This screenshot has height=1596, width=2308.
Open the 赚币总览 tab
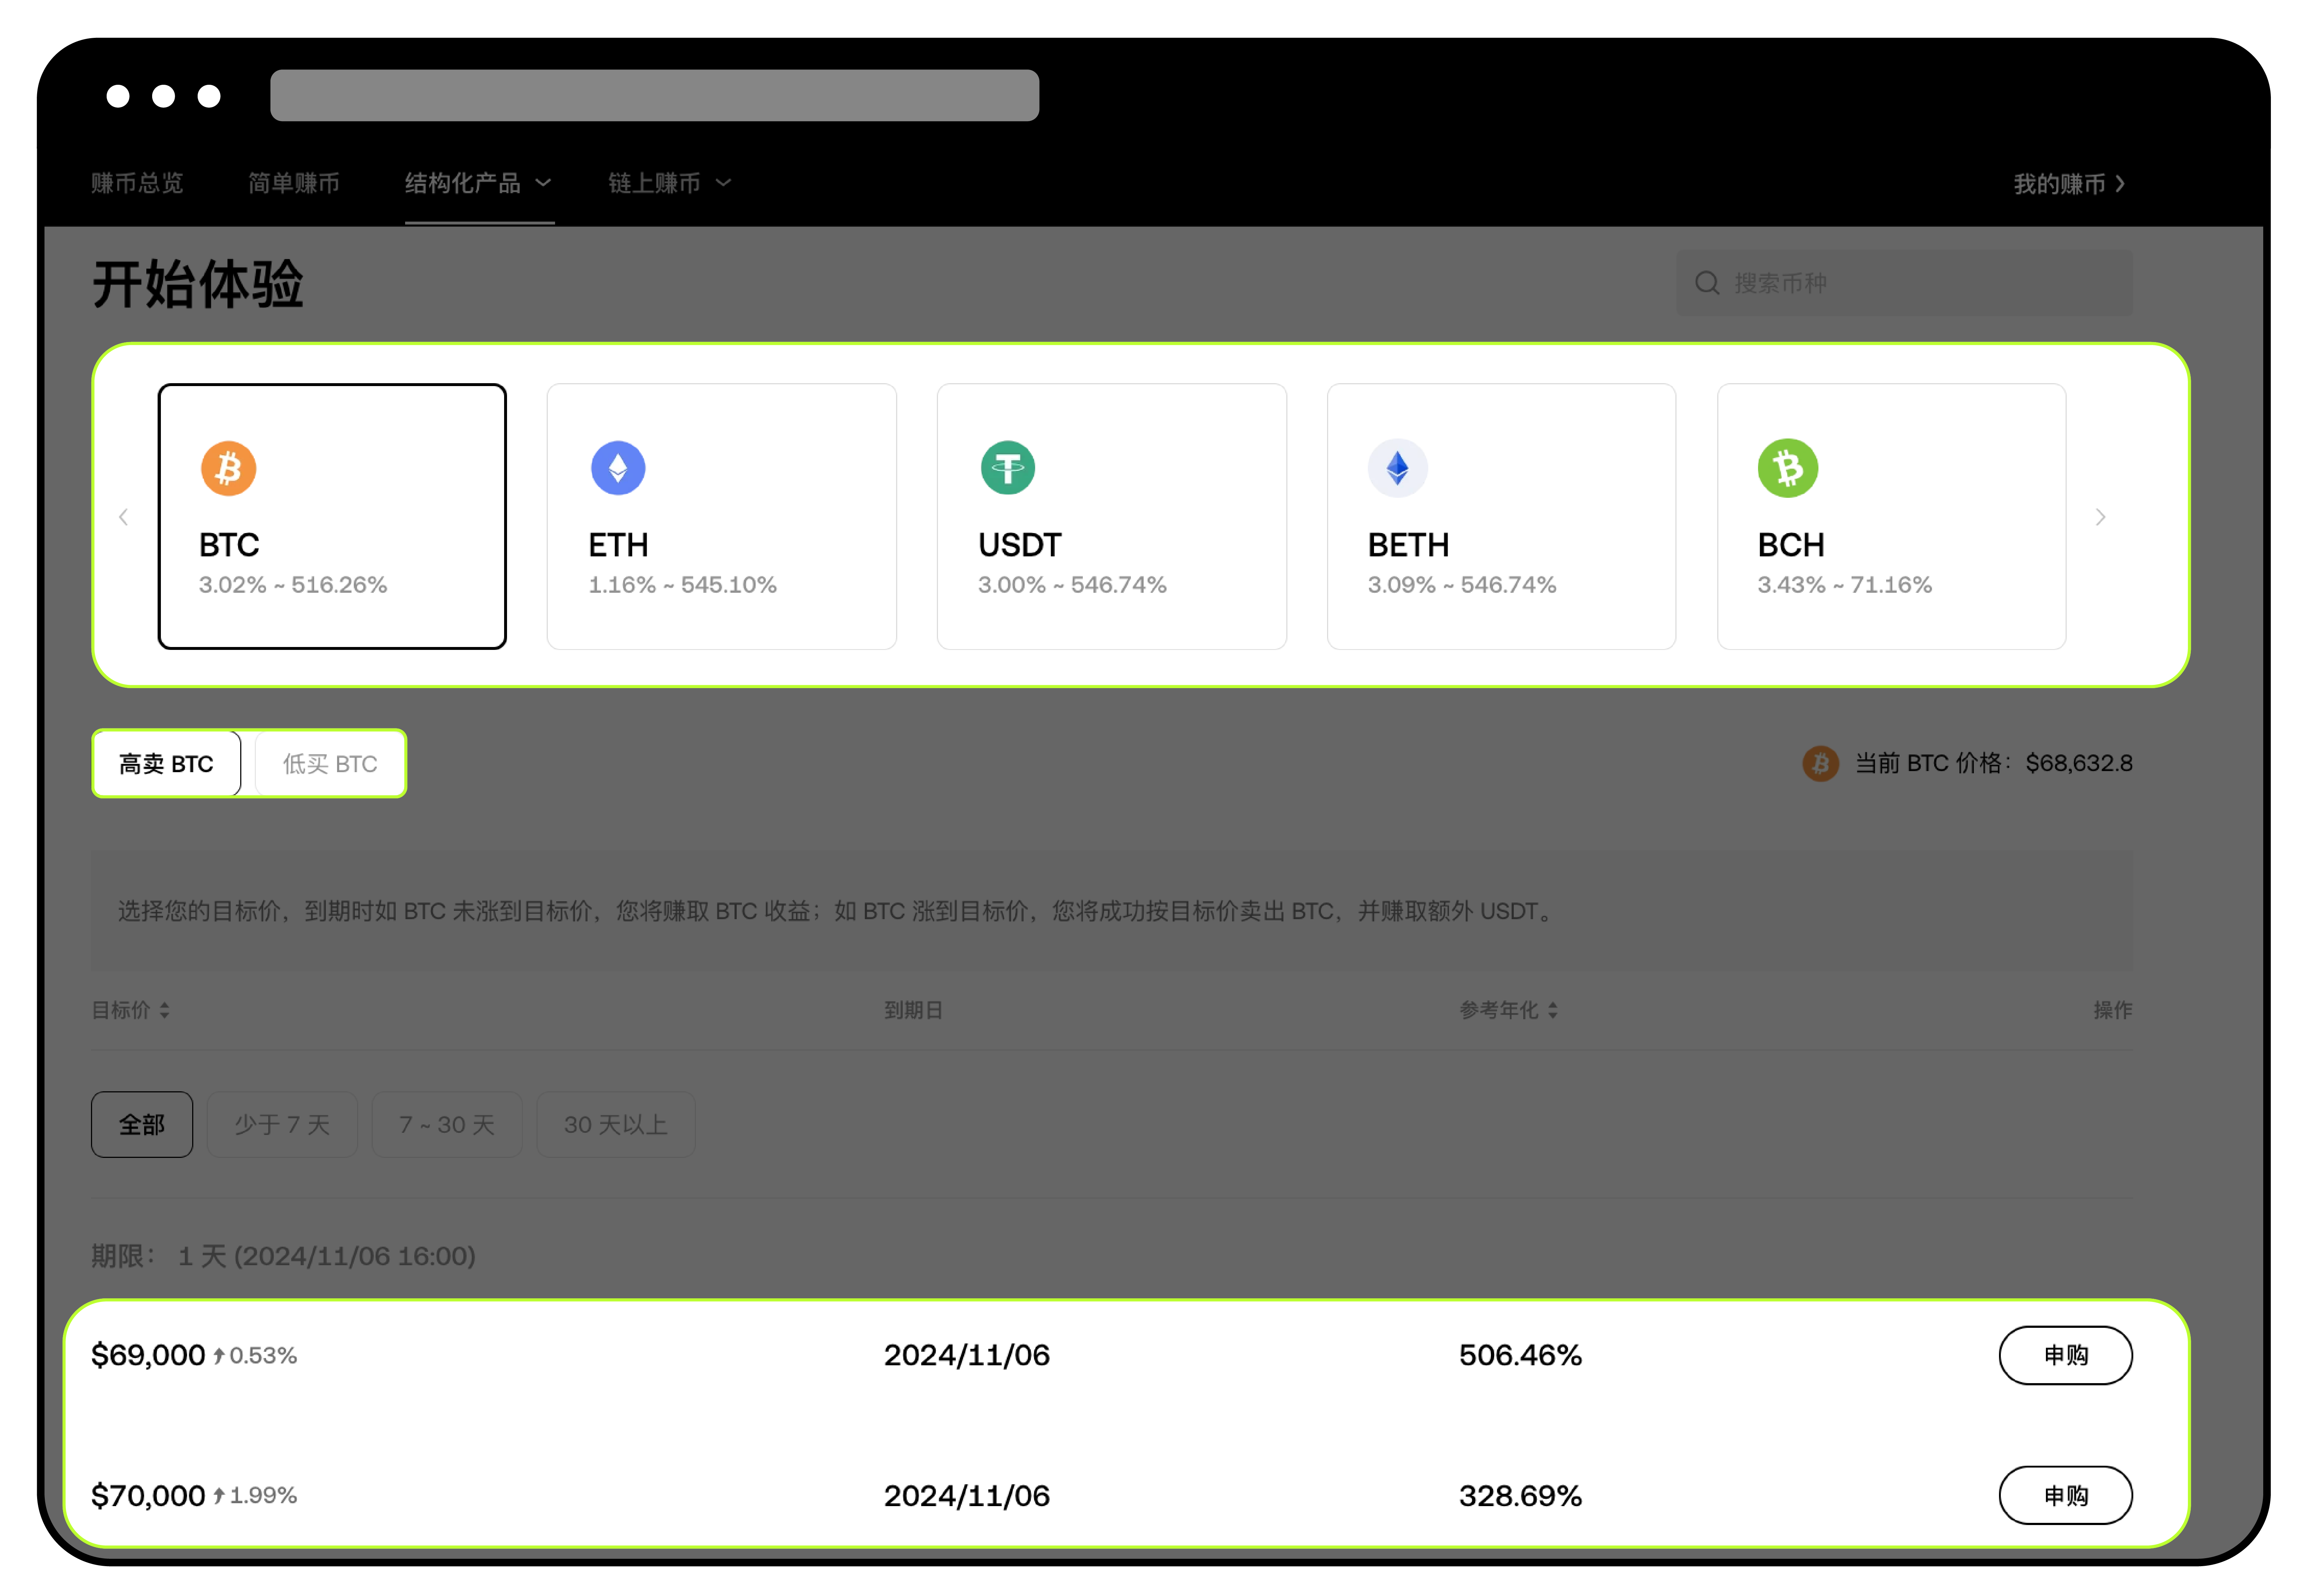point(137,183)
